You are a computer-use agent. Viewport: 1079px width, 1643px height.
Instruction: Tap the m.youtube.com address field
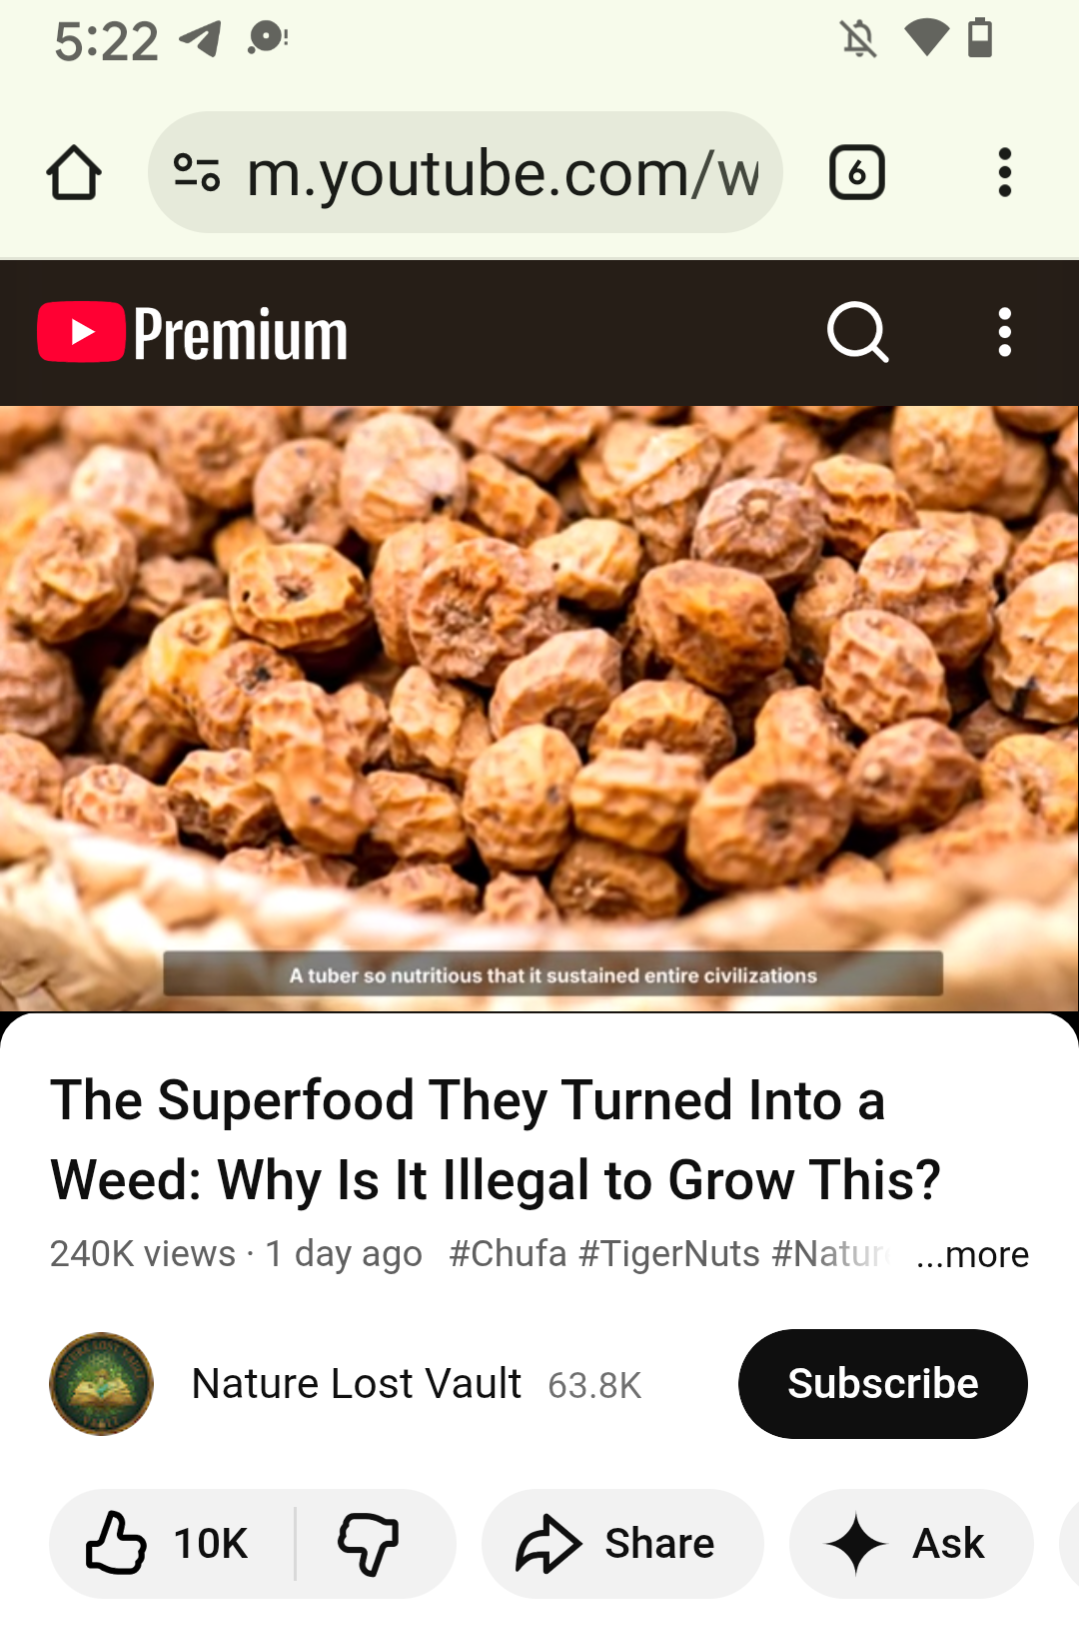pos(465,172)
